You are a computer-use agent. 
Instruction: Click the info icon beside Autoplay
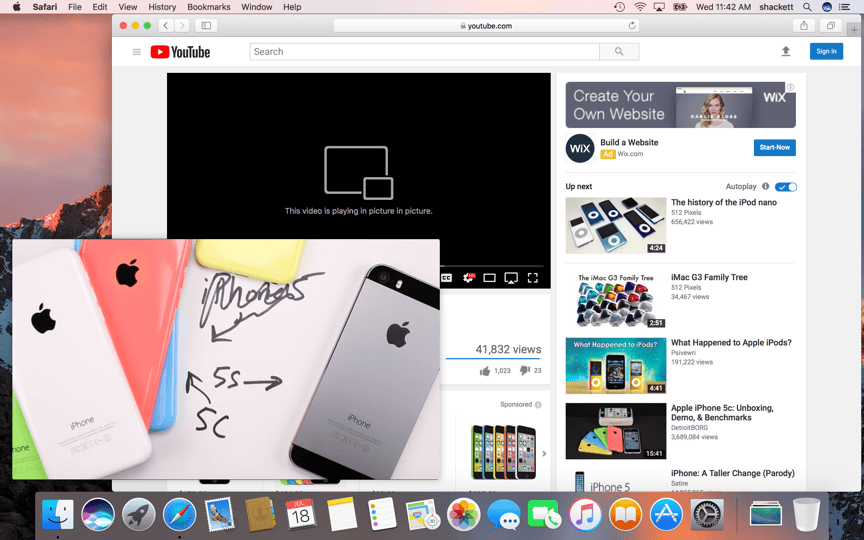tap(765, 186)
